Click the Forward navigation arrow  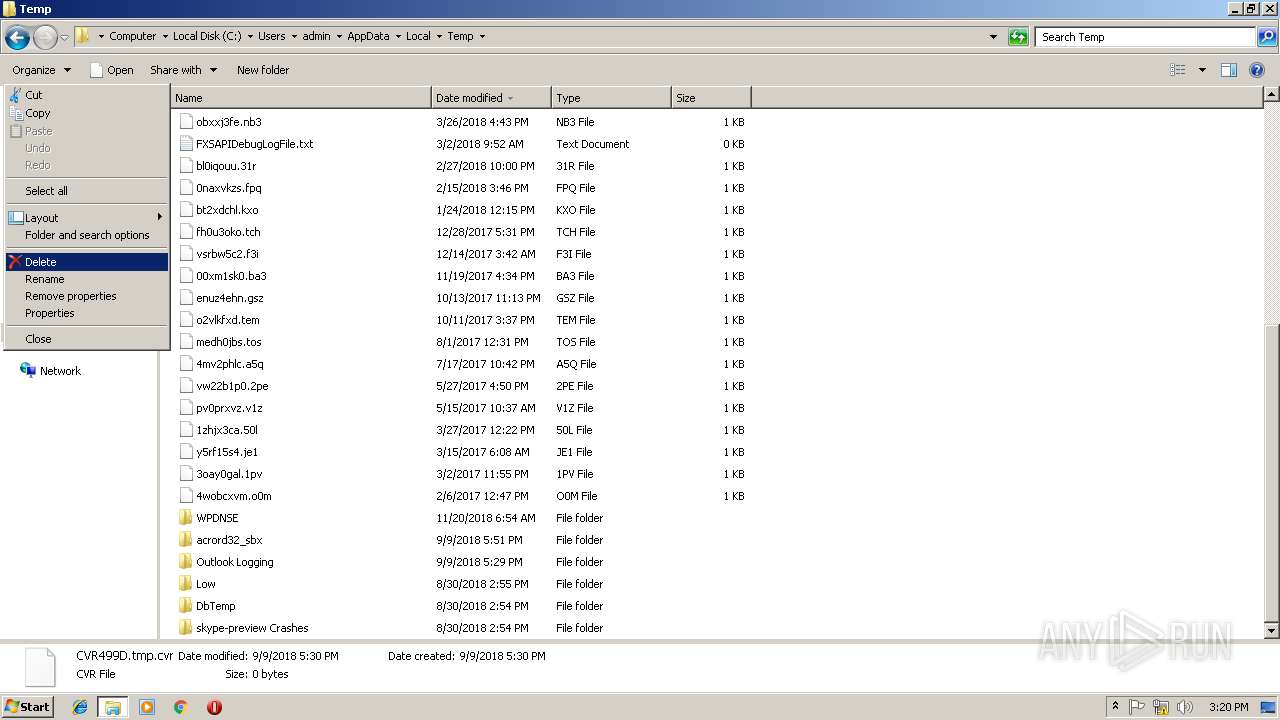point(45,38)
